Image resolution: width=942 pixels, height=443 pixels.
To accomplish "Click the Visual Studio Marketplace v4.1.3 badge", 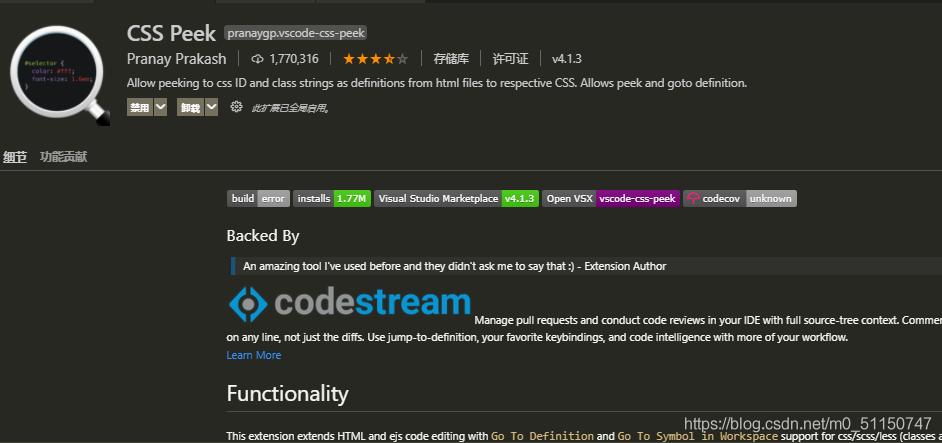I will point(457,198).
